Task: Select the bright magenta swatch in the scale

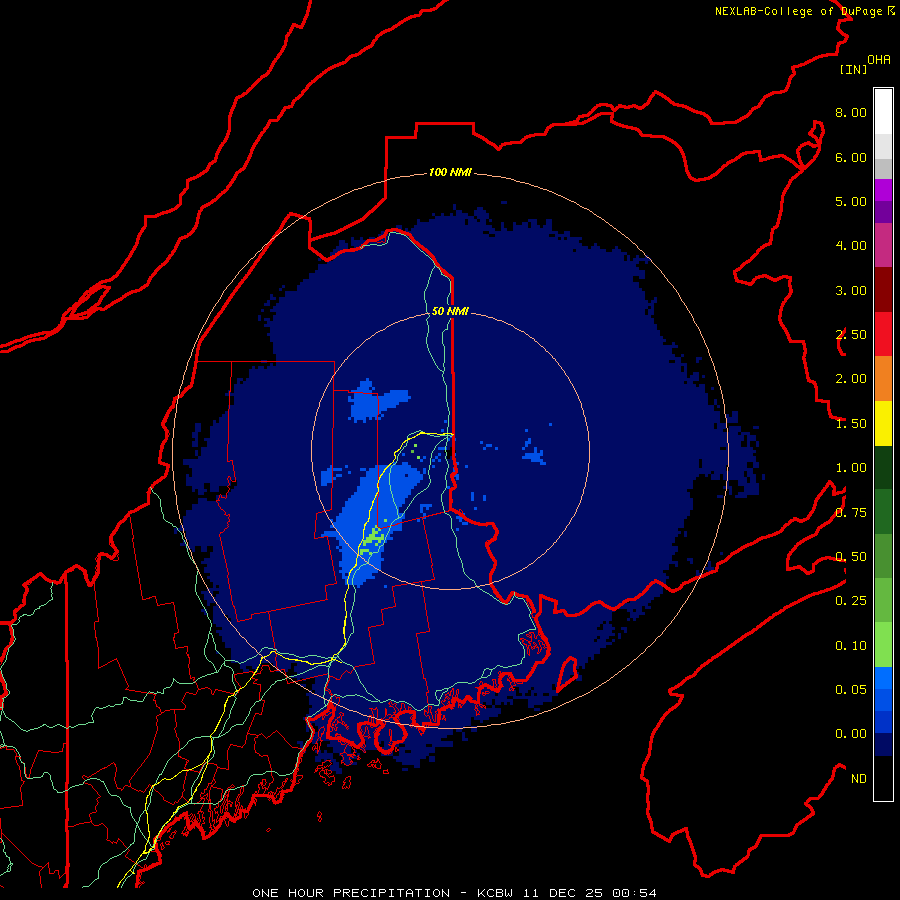Action: point(883,190)
